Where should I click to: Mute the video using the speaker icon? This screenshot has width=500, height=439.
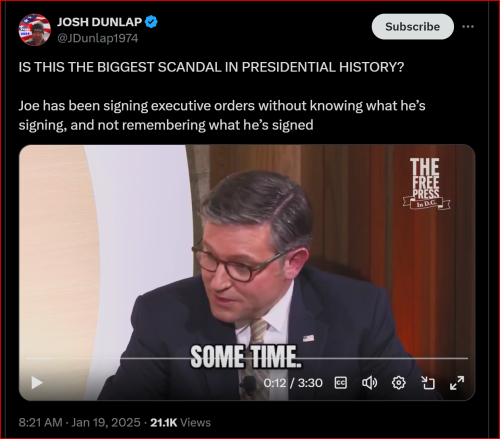point(369,383)
